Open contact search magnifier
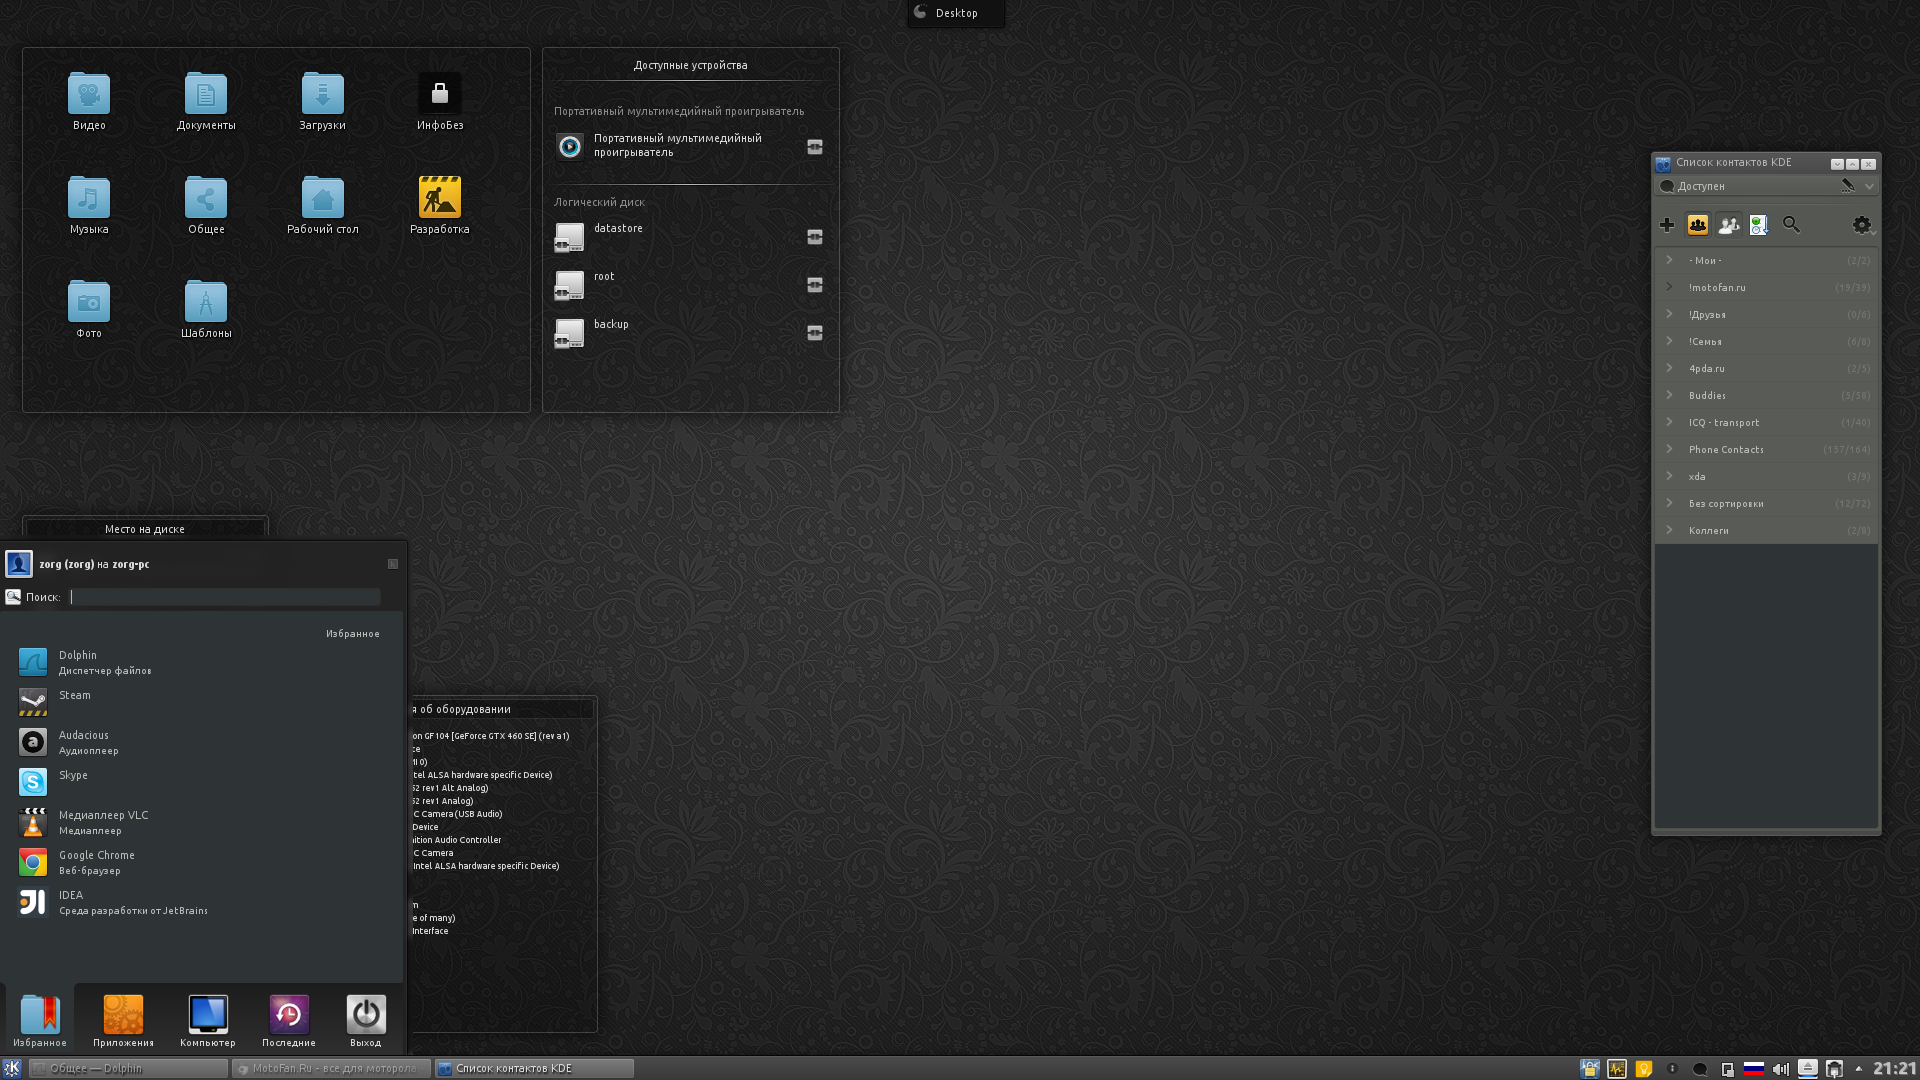This screenshot has height=1080, width=1920. (1791, 225)
